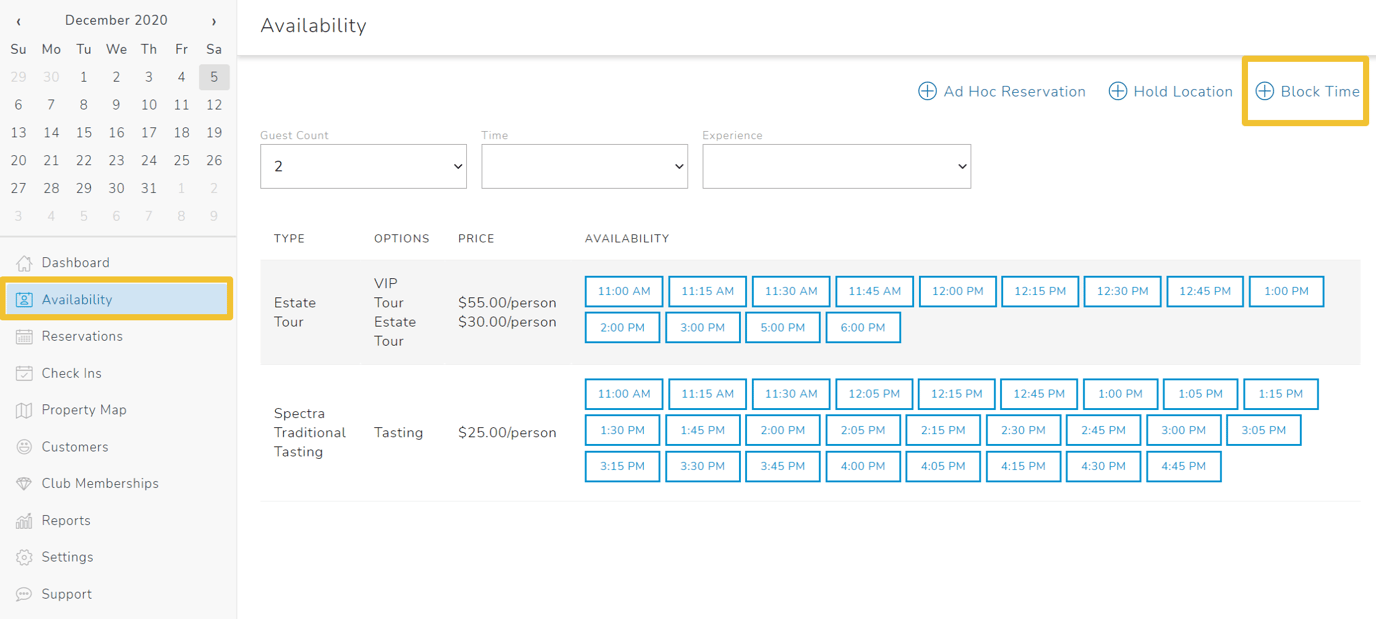Click Ad Hoc Reservation link

pos(1002,91)
